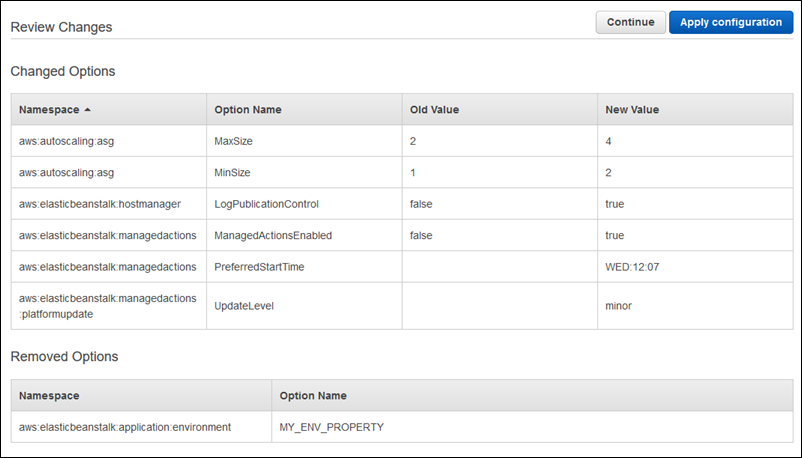This screenshot has height=458, width=802.
Task: Click the Removed Options Option Name header
Action: 313,396
